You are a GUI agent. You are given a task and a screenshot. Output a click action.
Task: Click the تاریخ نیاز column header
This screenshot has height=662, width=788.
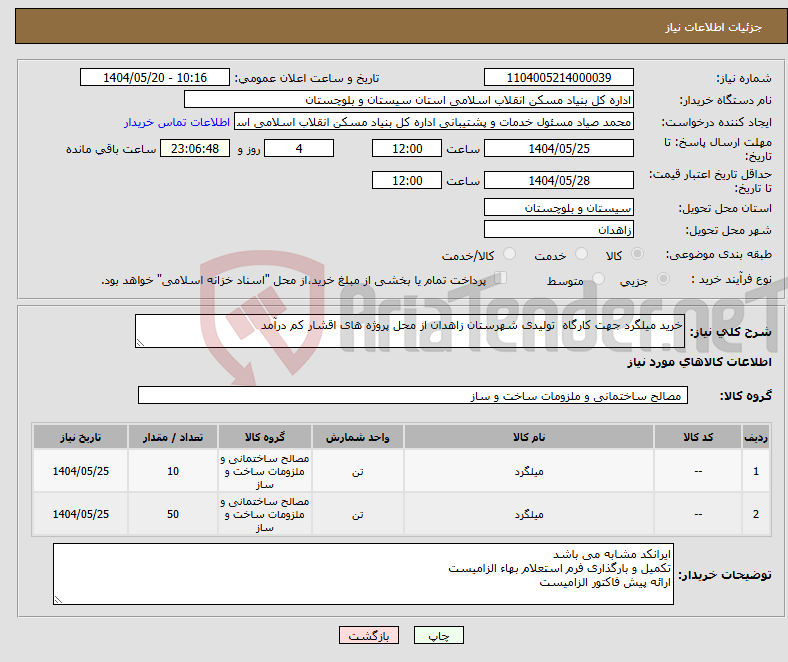pyautogui.click(x=80, y=437)
